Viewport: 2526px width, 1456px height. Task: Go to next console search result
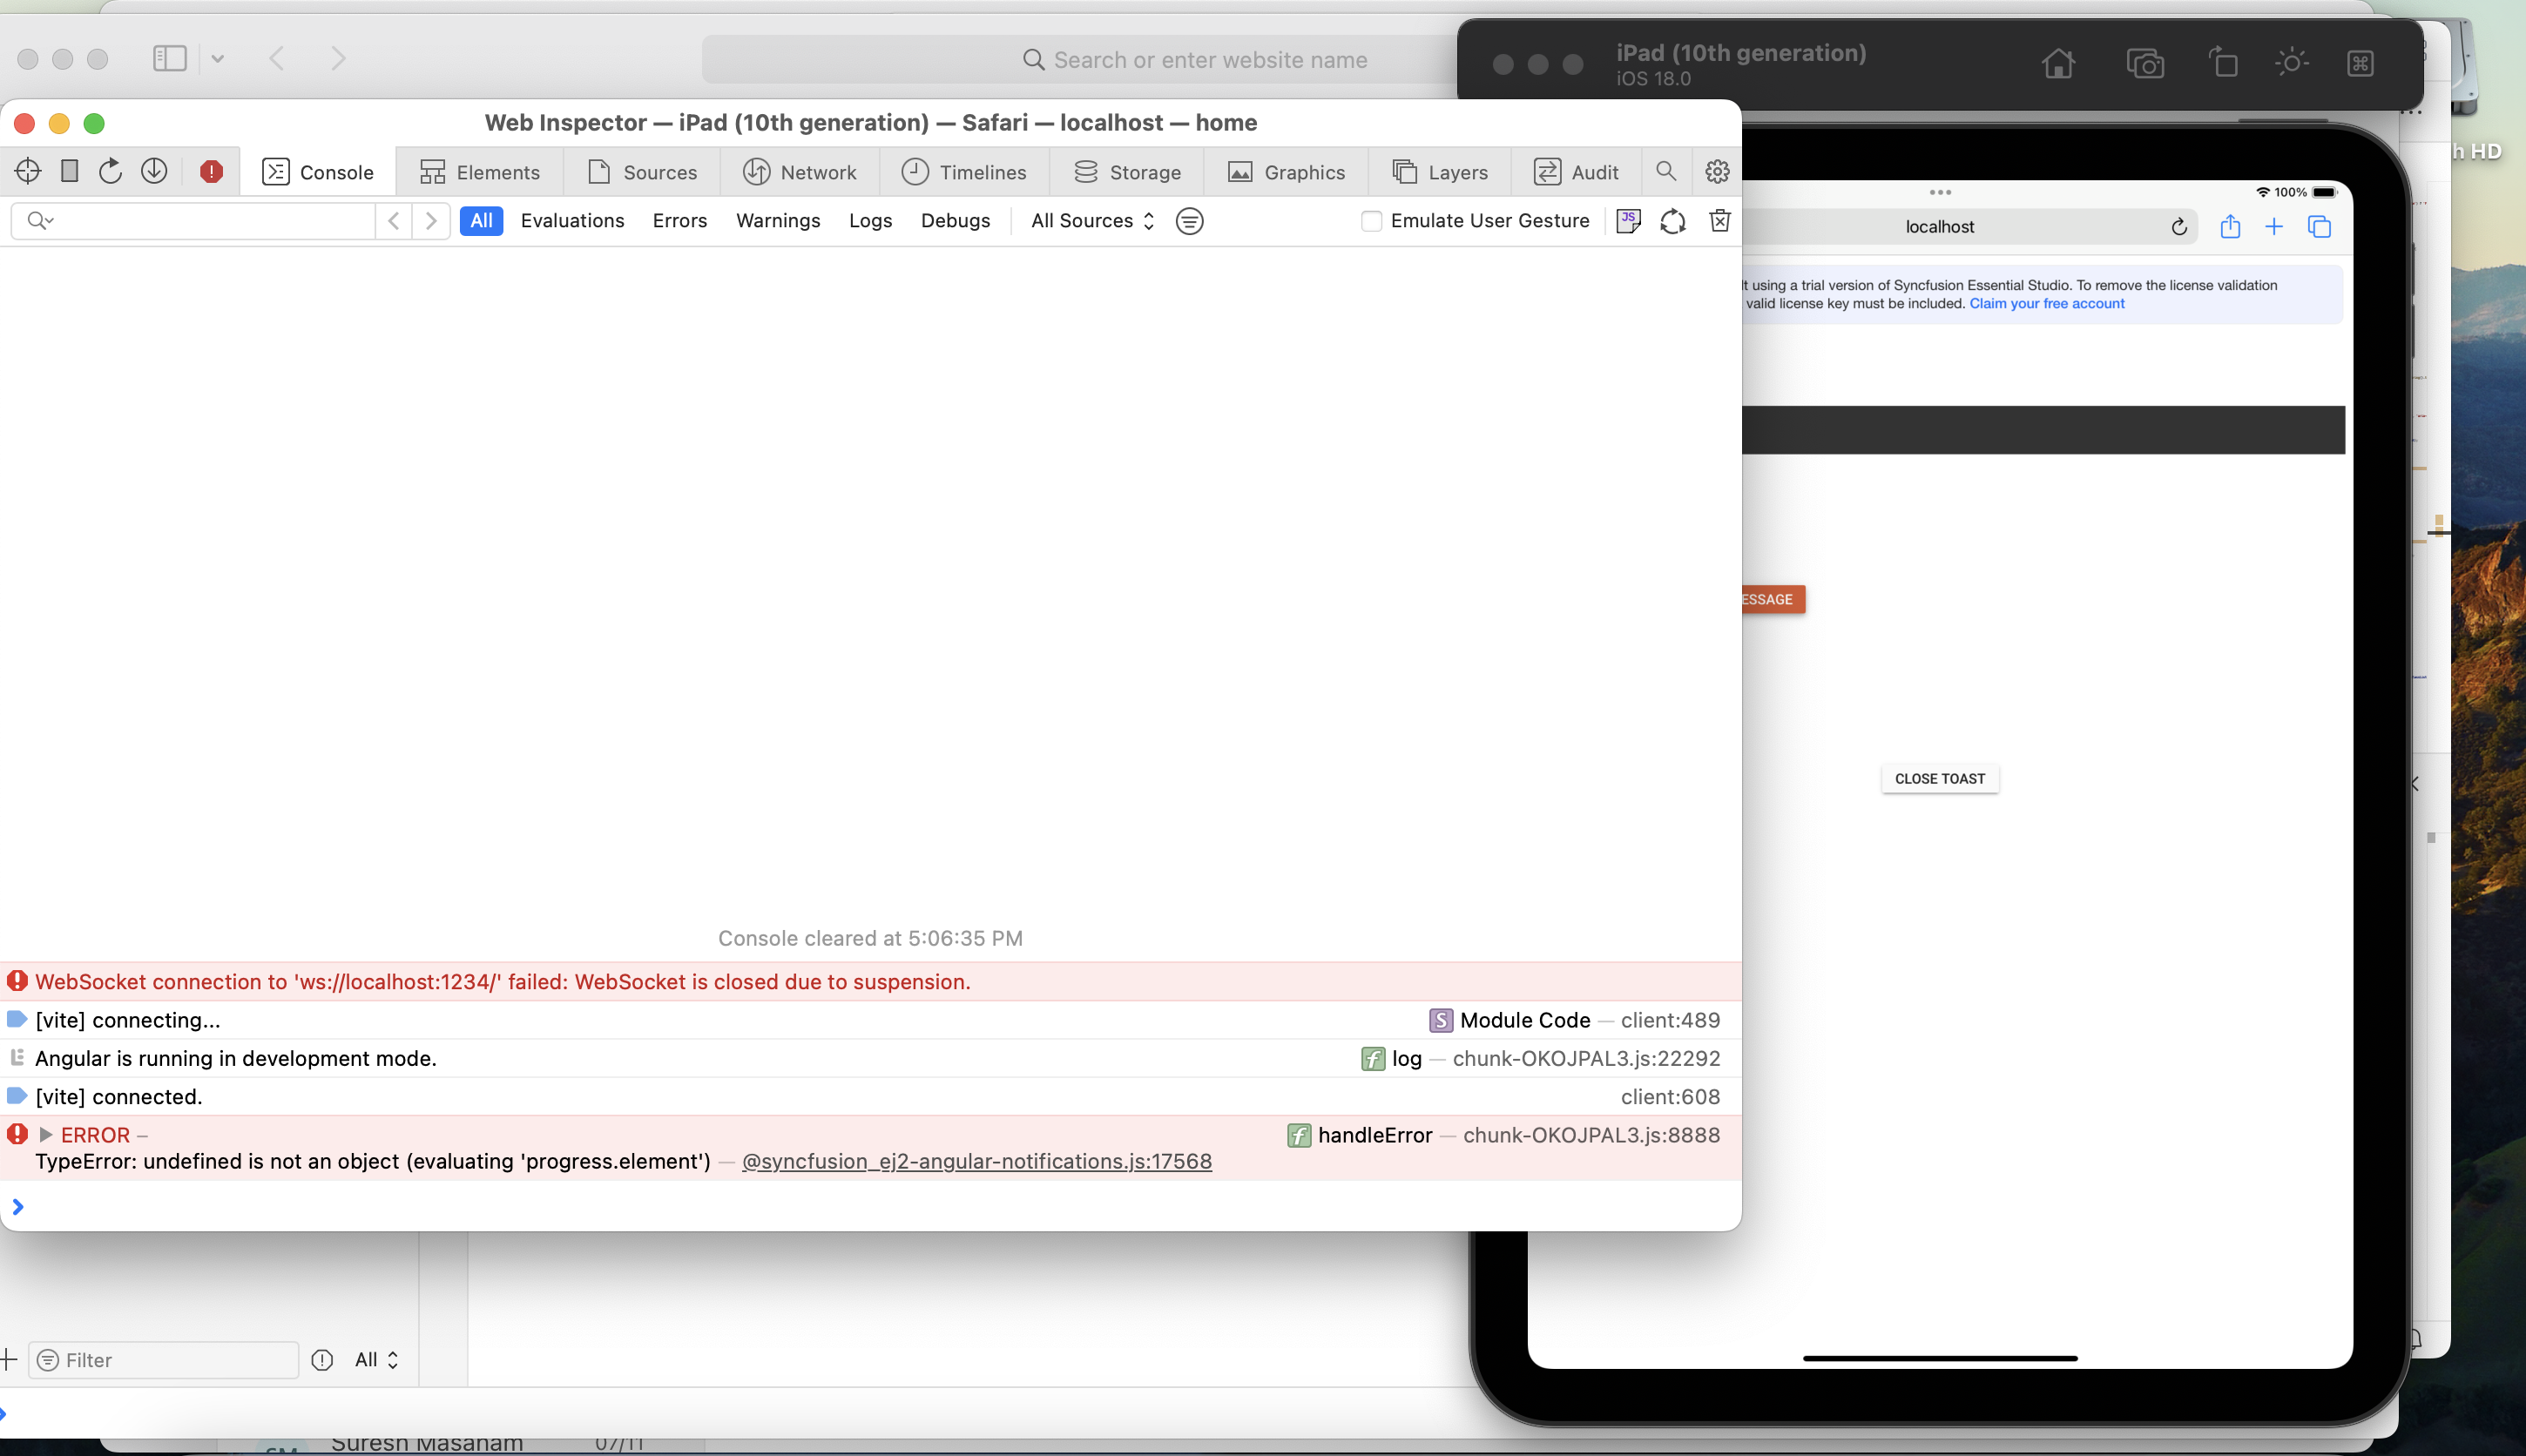pyautogui.click(x=431, y=221)
